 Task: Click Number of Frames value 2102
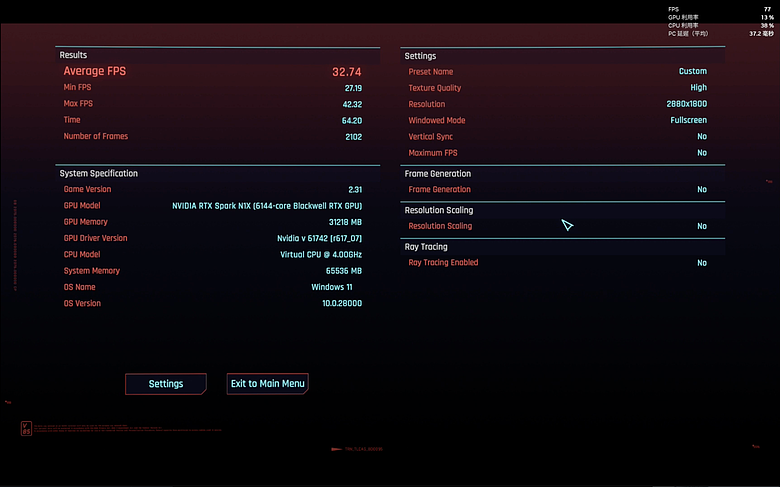(x=354, y=137)
